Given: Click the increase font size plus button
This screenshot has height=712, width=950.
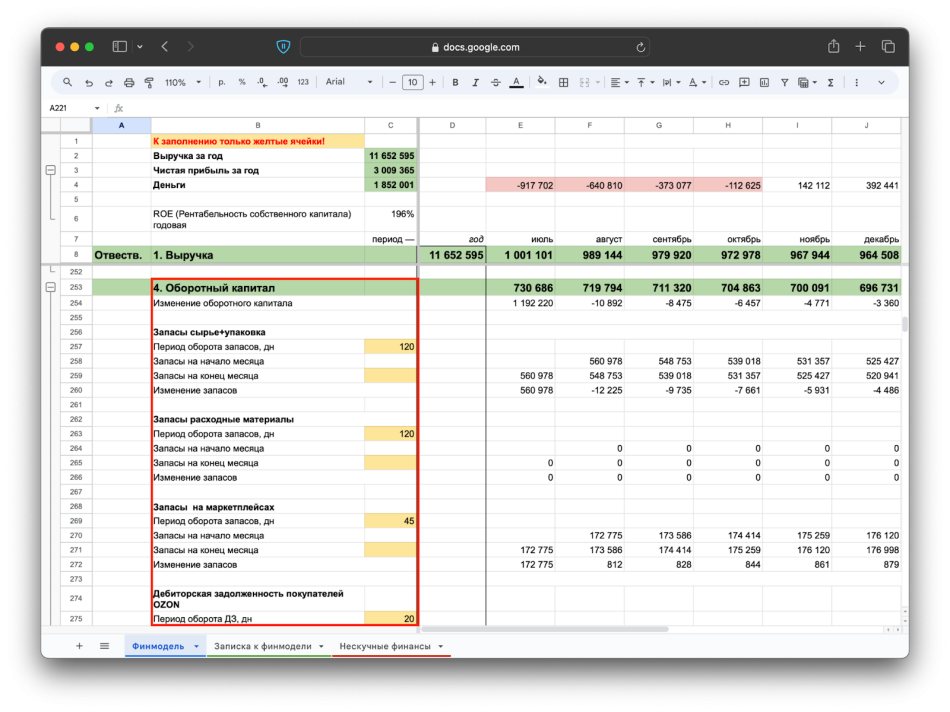Looking at the screenshot, I should (x=432, y=83).
